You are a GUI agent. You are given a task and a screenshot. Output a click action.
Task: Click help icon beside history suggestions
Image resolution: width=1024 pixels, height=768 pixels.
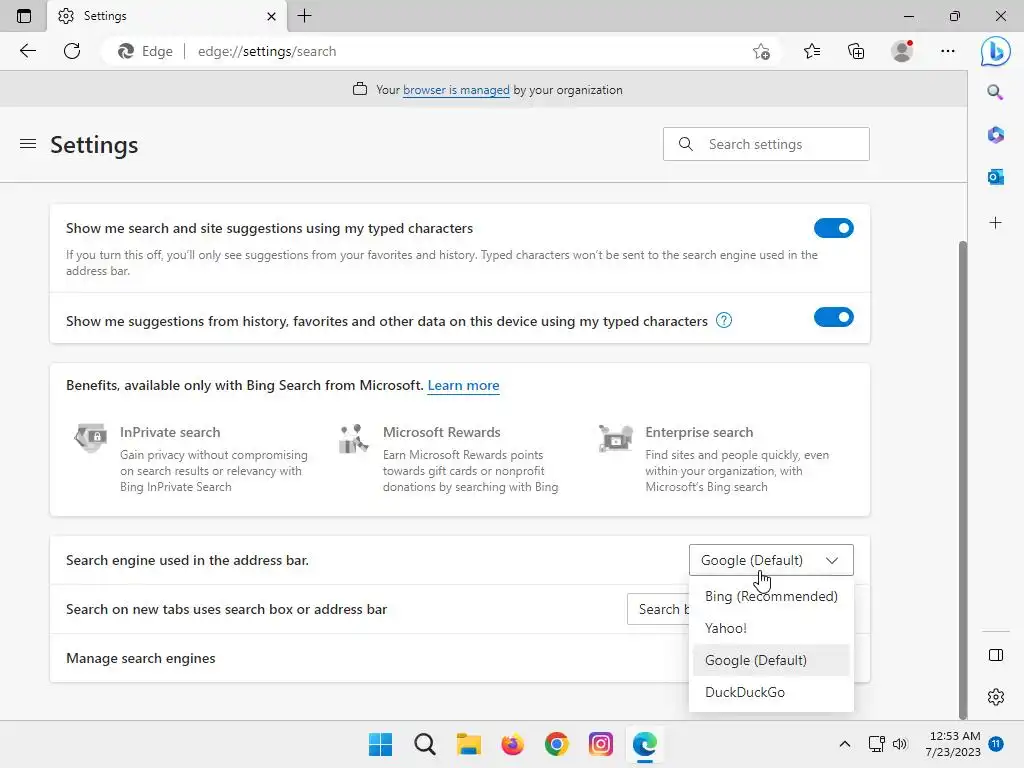(724, 320)
